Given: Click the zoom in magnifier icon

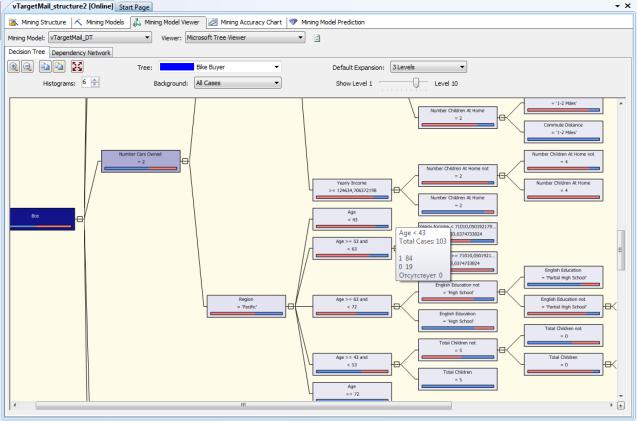Looking at the screenshot, I should click(13, 67).
